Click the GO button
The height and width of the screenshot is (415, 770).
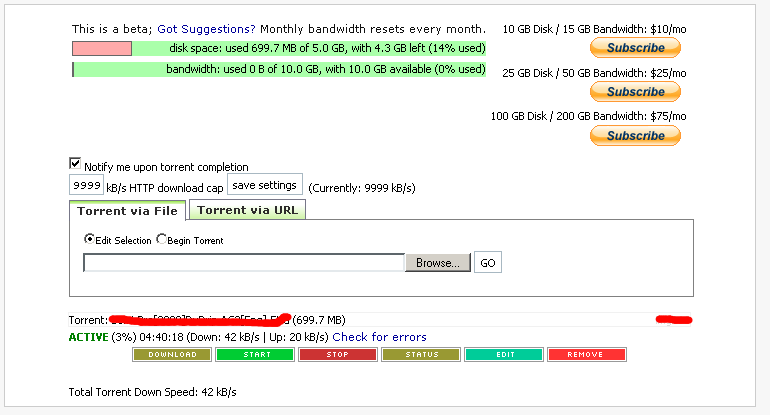click(488, 263)
